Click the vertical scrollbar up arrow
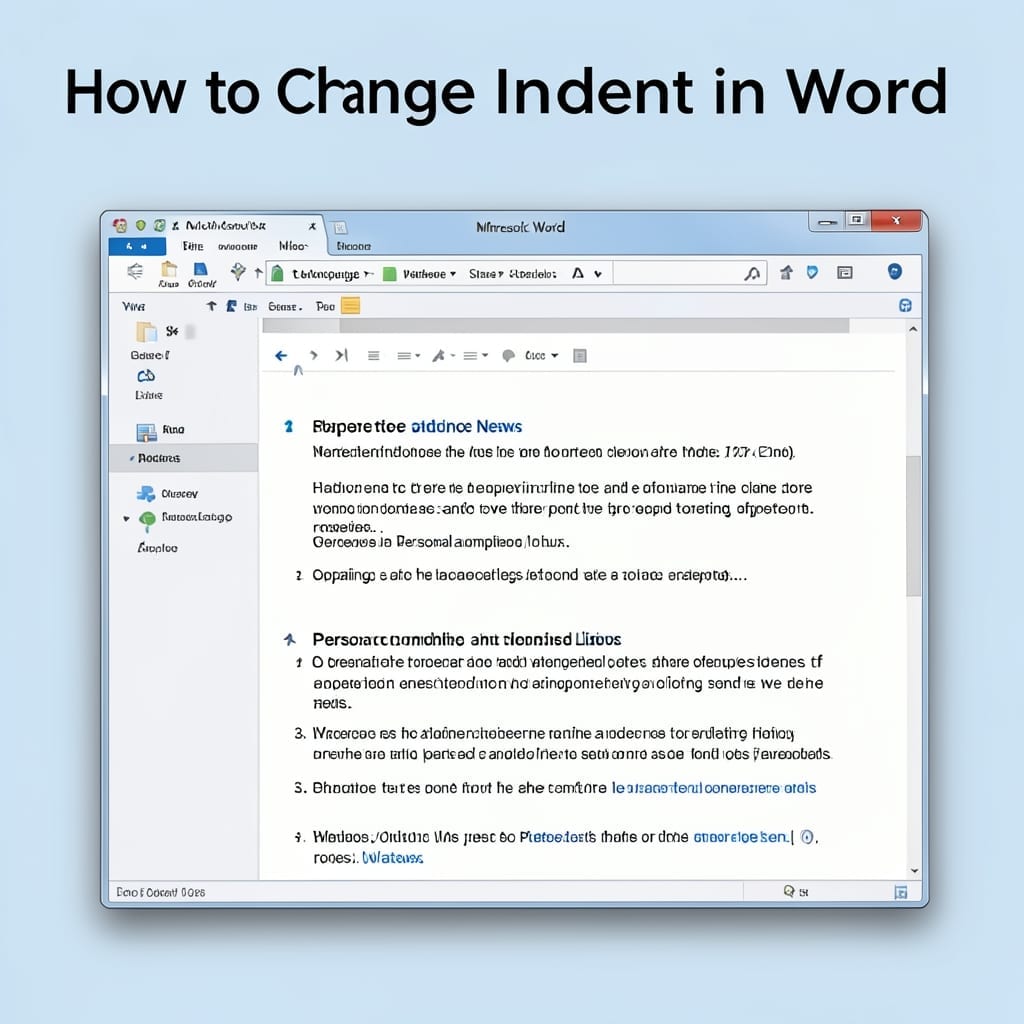The width and height of the screenshot is (1024, 1024). coord(913,329)
